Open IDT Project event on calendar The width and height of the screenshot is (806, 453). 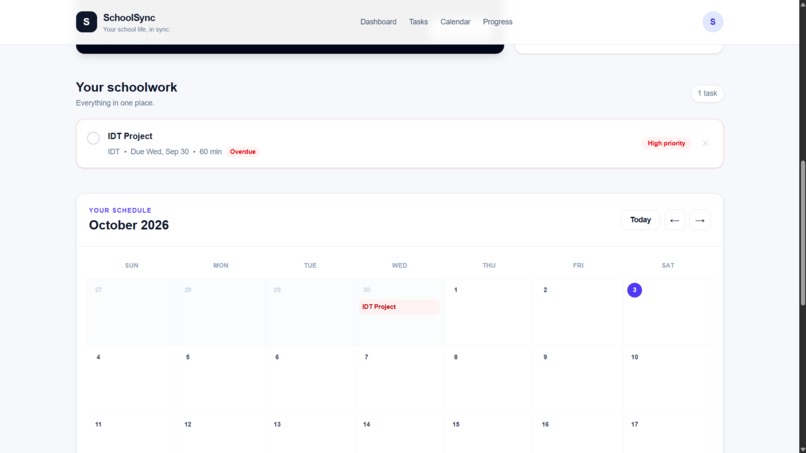coord(399,306)
